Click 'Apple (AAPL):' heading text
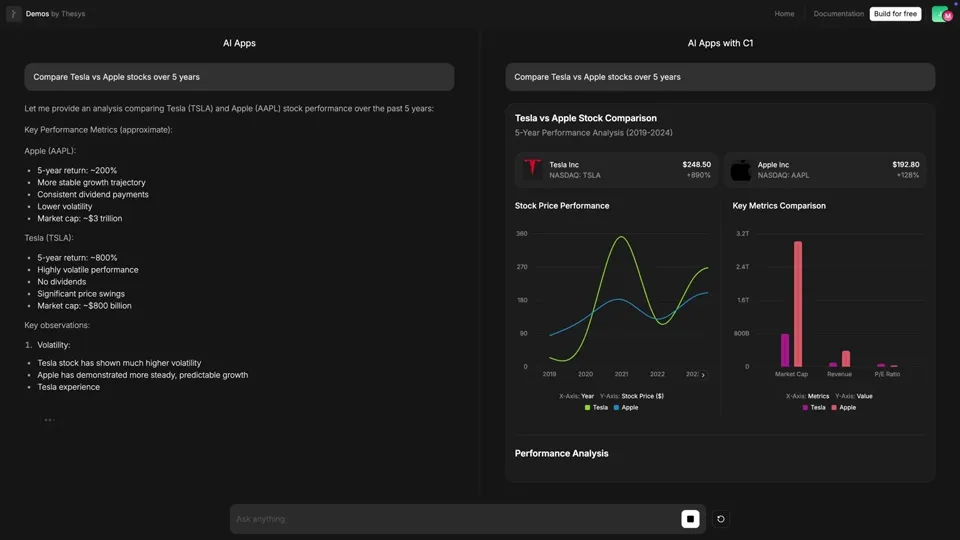 pyautogui.click(x=50, y=151)
